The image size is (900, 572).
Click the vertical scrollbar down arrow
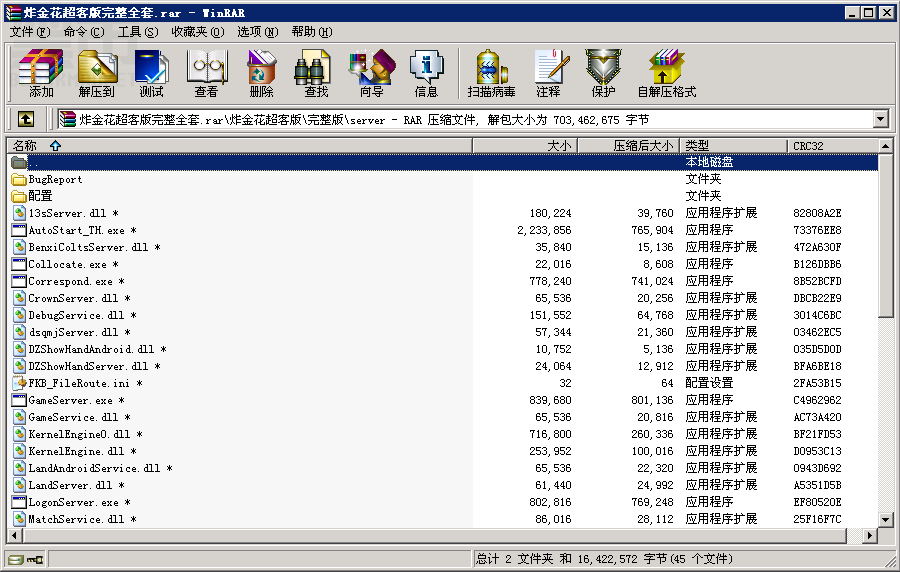point(886,520)
